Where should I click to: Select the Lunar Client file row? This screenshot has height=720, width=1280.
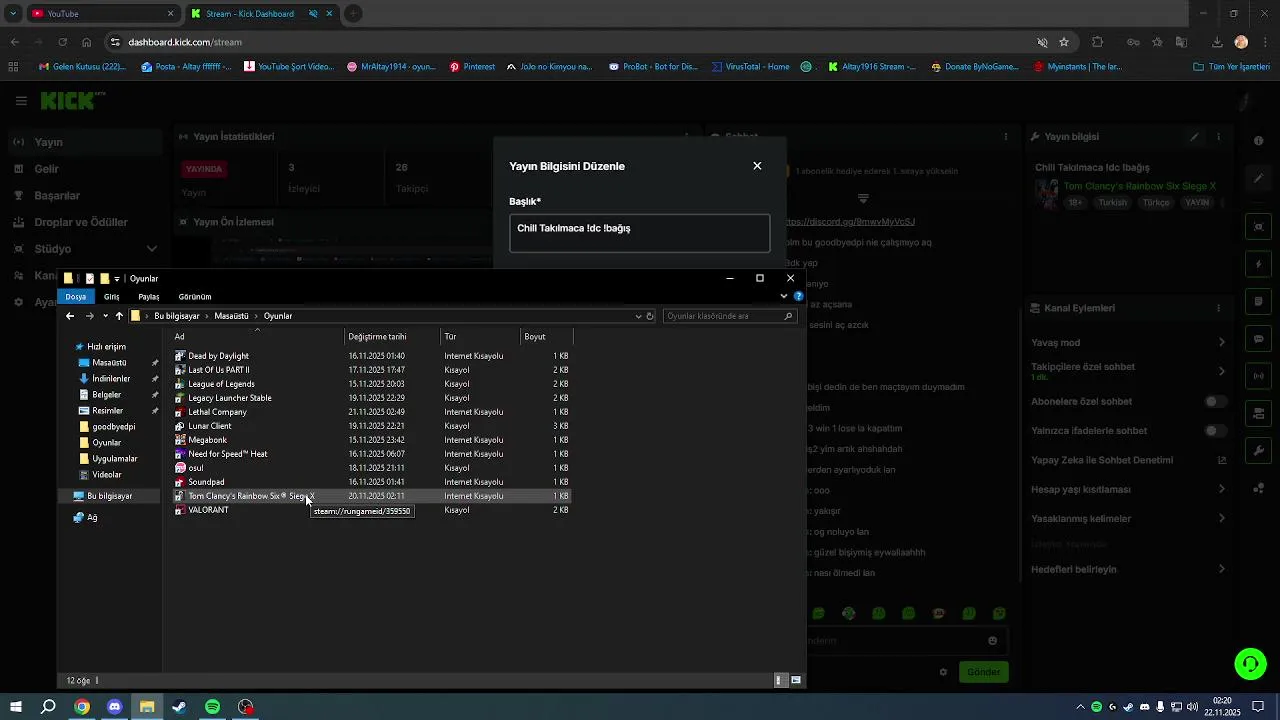[372, 426]
